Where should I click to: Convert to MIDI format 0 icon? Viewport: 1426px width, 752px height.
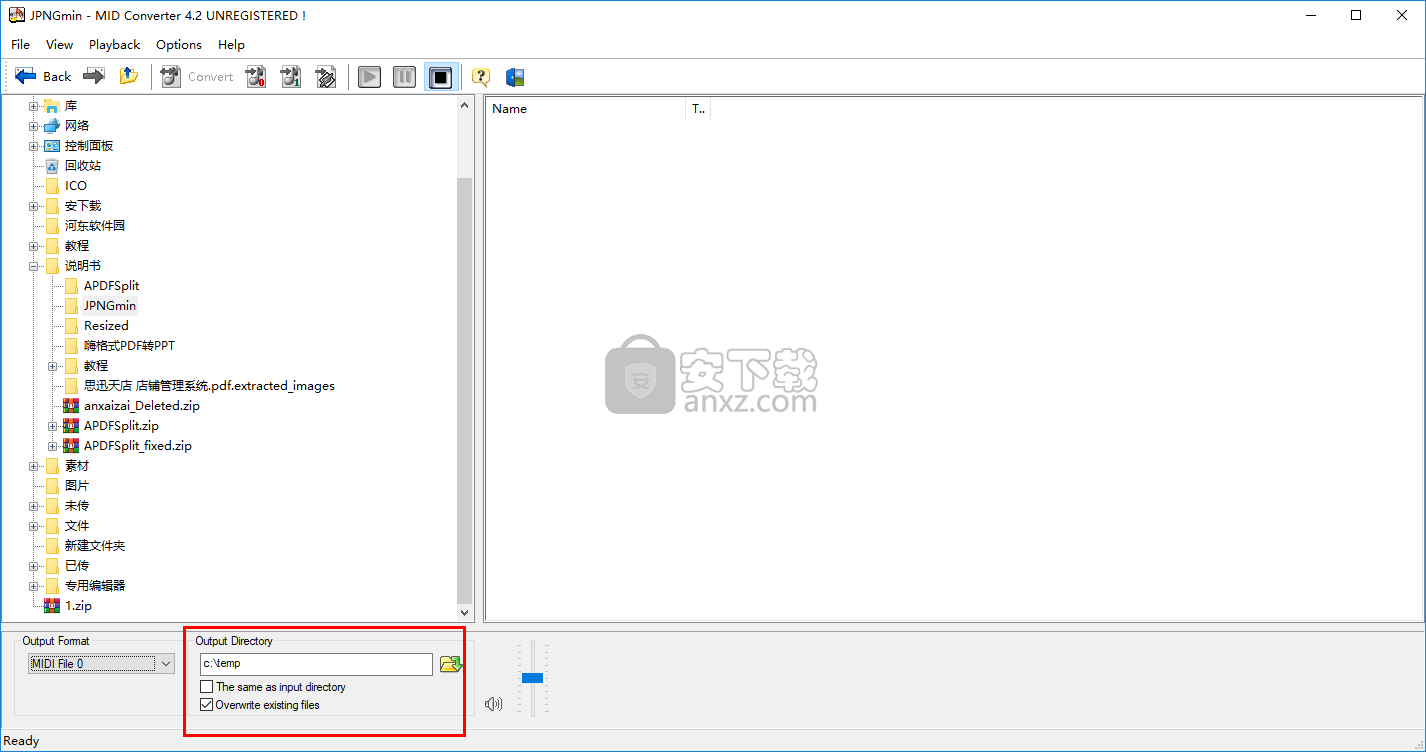[256, 77]
